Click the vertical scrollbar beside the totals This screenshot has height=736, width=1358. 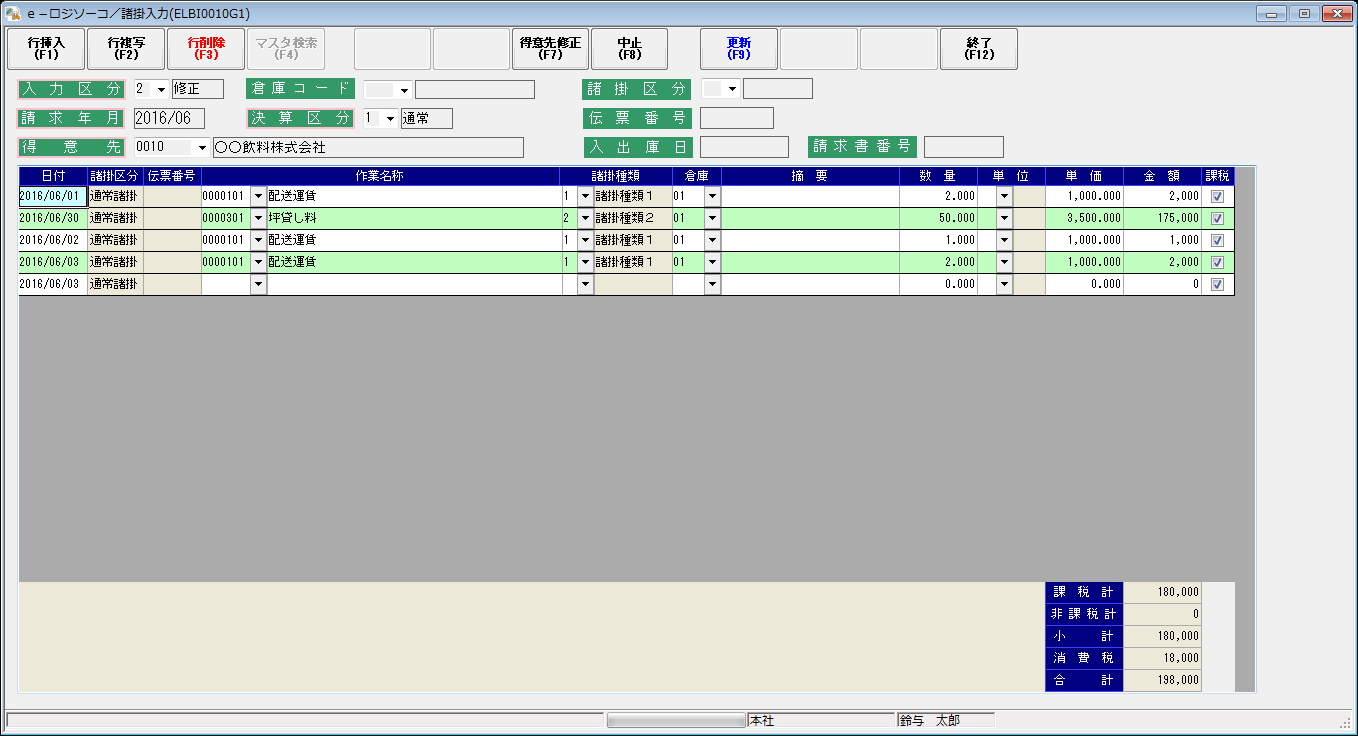point(1244,636)
